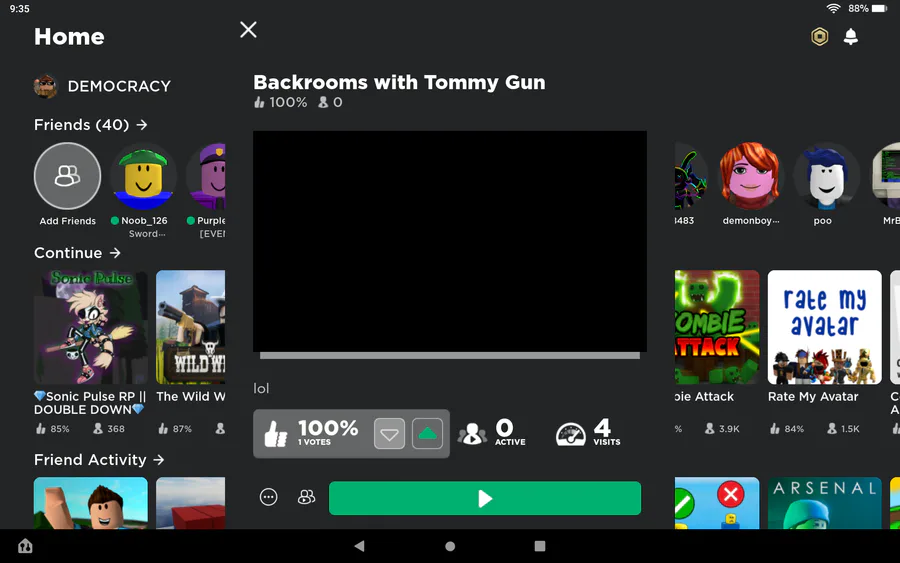Open Rate My Avatar game tile

(x=824, y=327)
